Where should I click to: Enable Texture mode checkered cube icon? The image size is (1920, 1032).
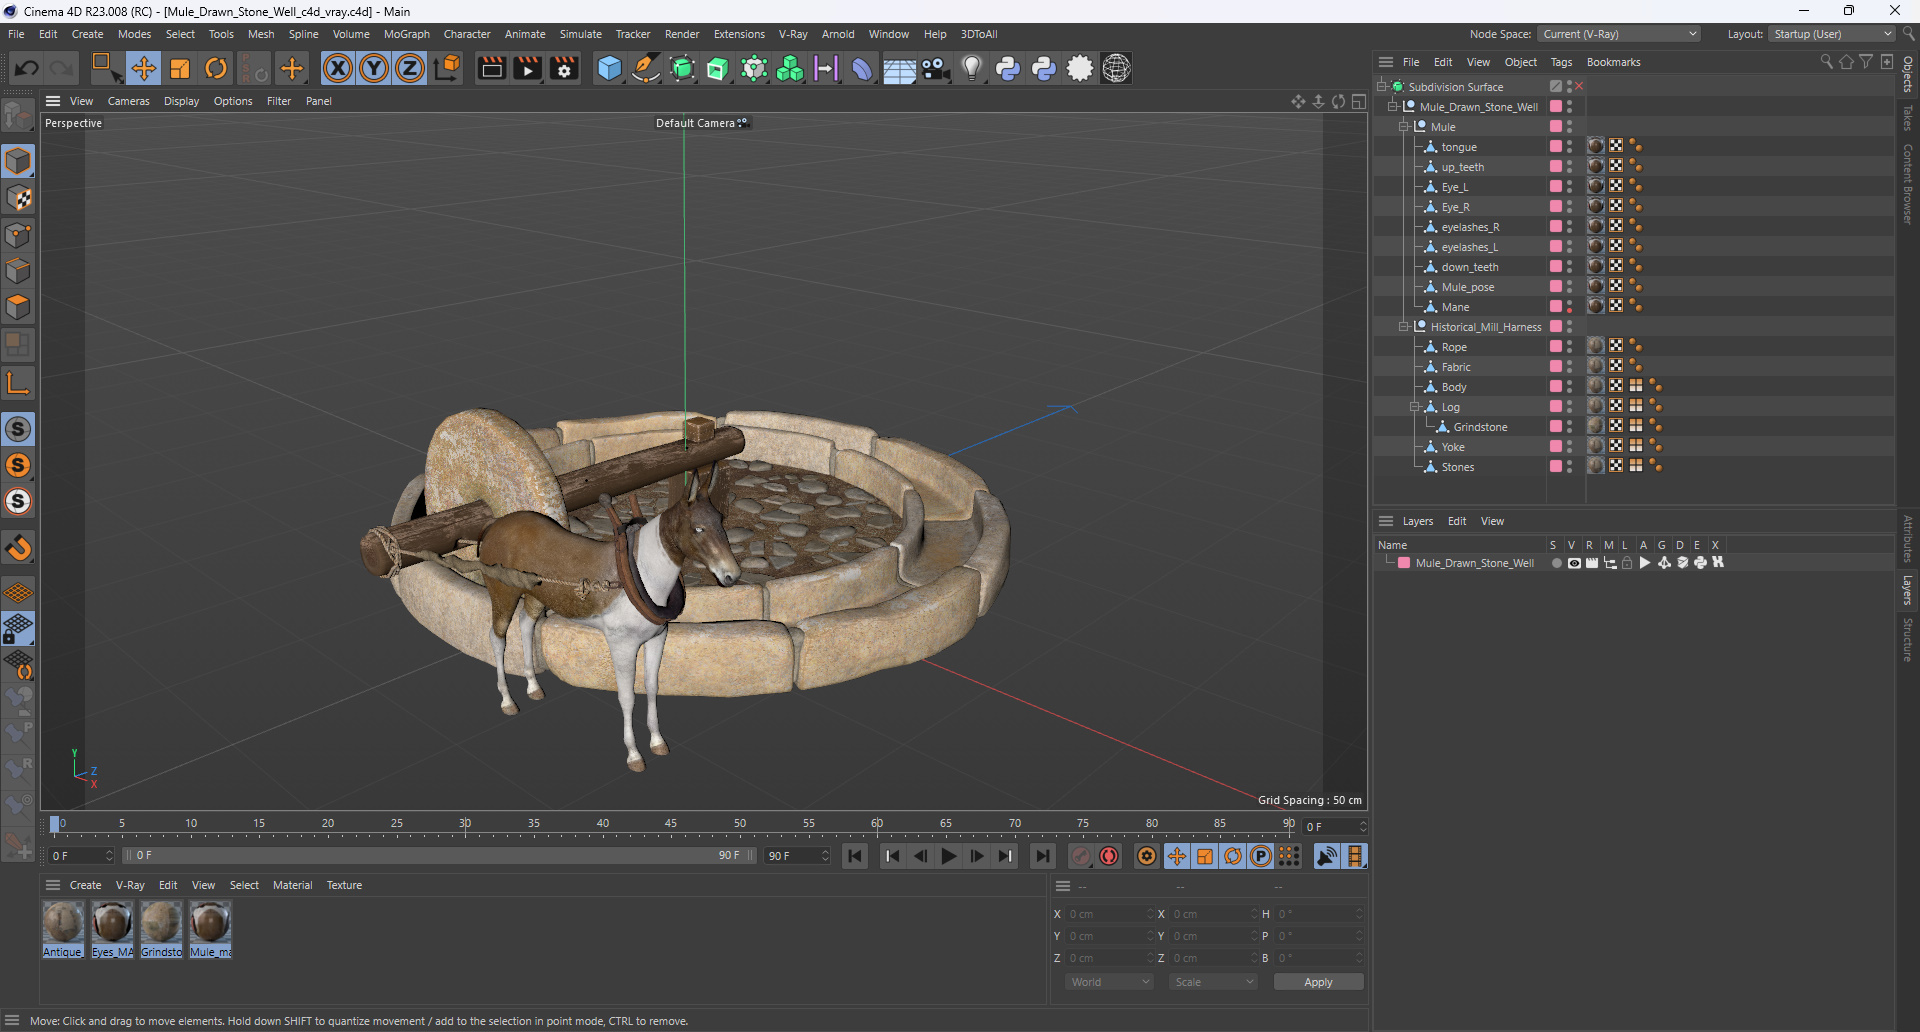pos(18,198)
